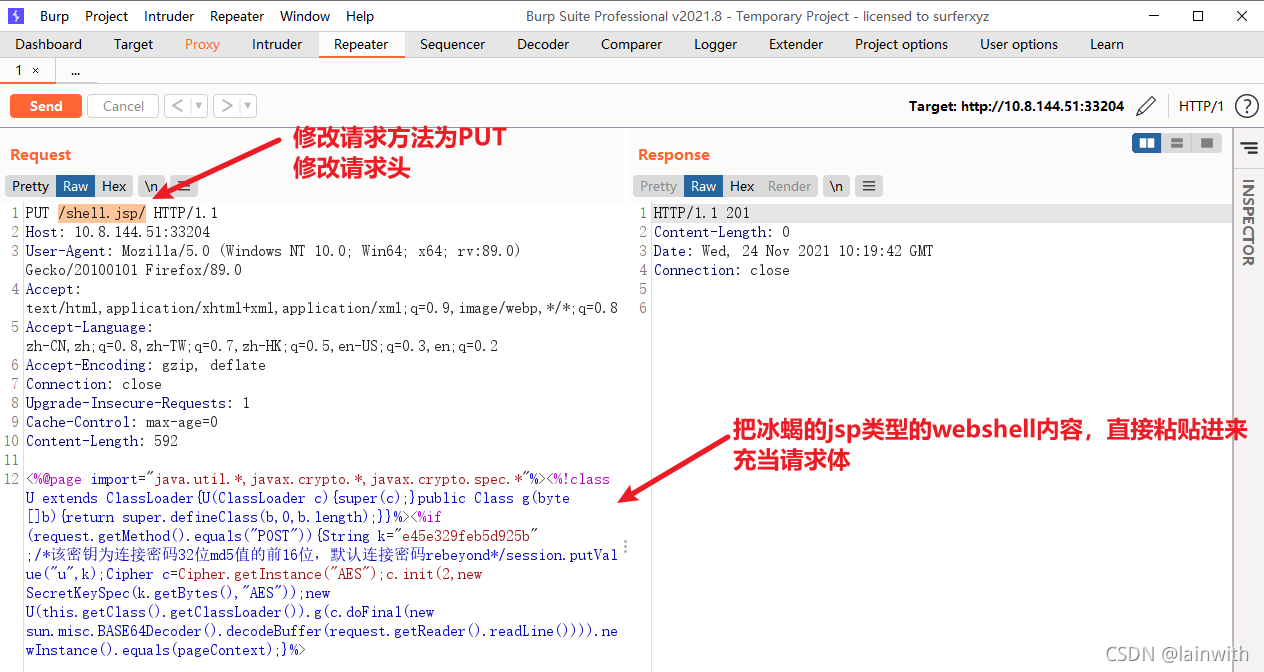The width and height of the screenshot is (1264, 672).
Task: Switch request view to Raw
Action: 76,186
